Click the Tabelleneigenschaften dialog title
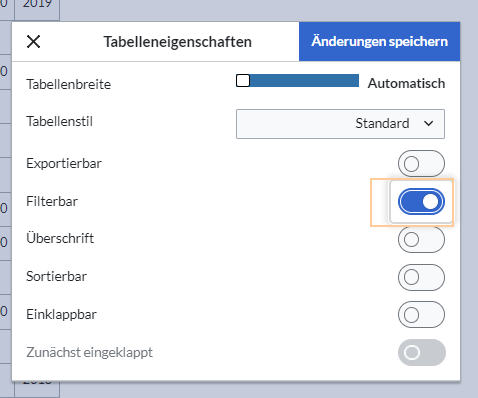 click(x=178, y=42)
